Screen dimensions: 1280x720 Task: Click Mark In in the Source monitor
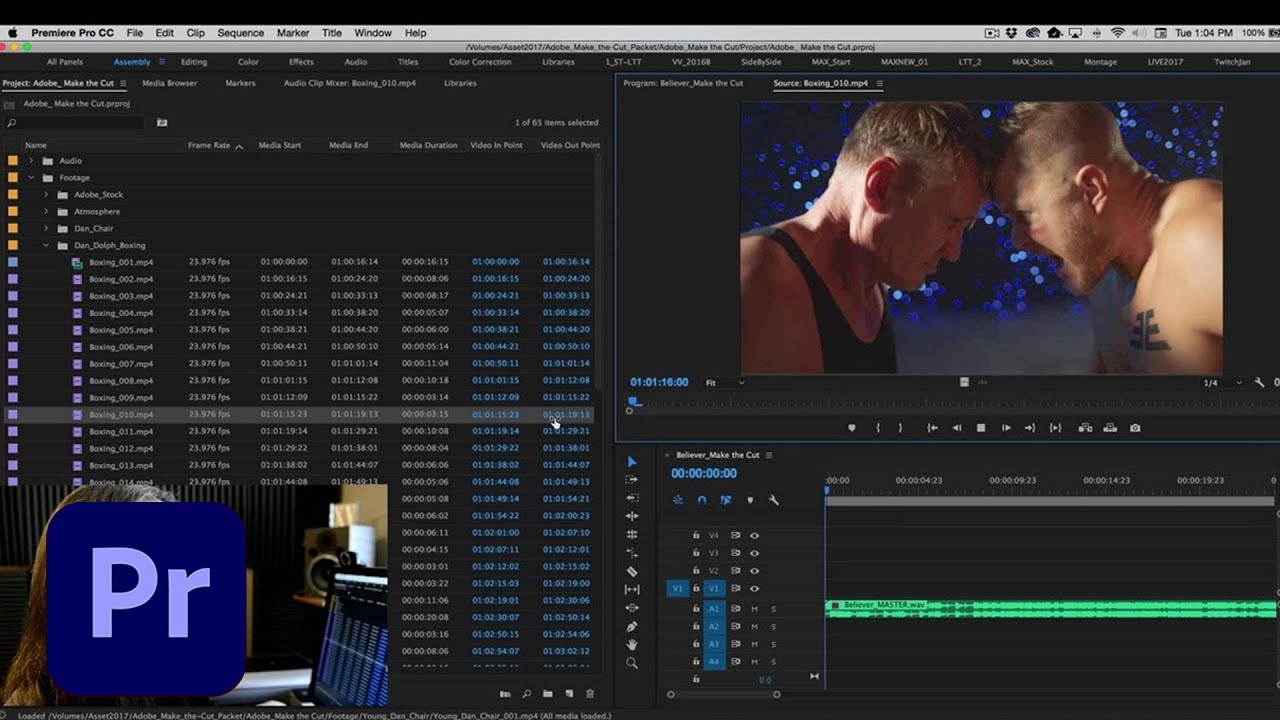point(878,428)
